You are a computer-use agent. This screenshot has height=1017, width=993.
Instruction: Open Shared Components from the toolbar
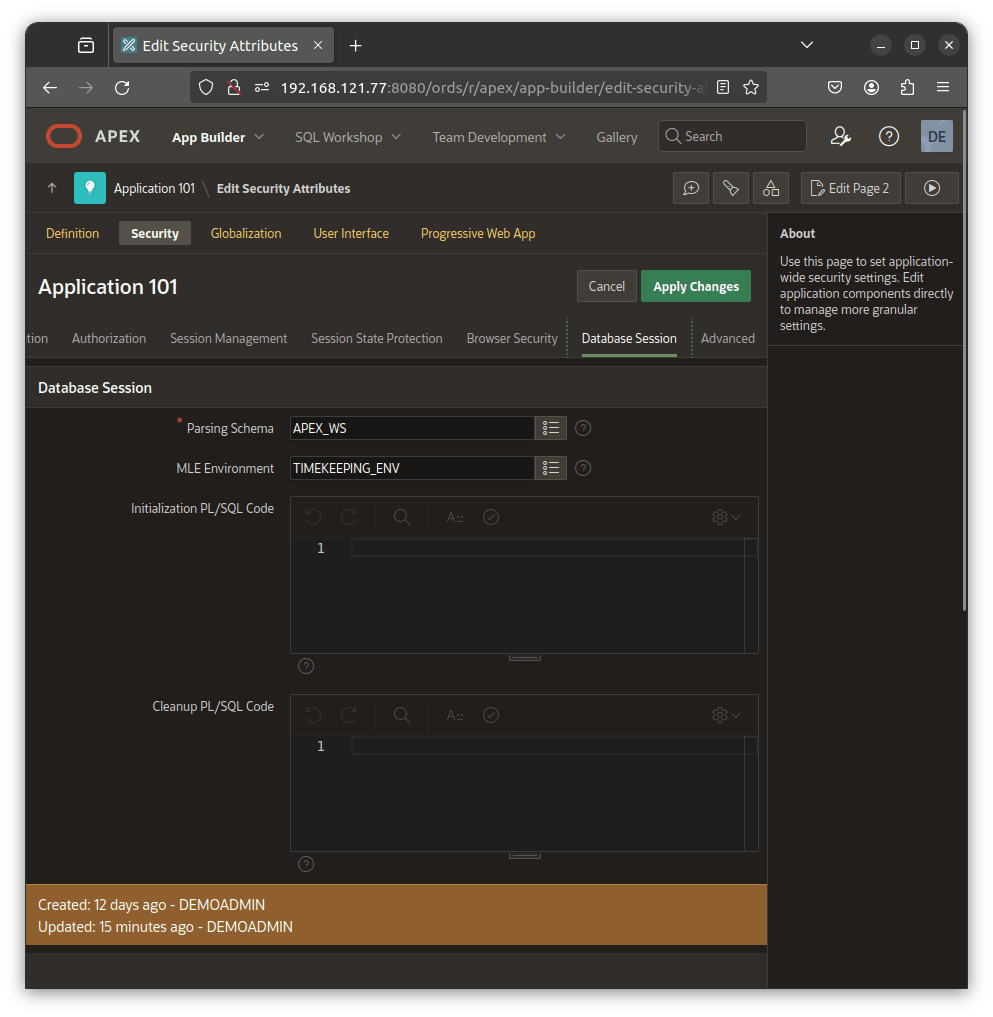771,188
